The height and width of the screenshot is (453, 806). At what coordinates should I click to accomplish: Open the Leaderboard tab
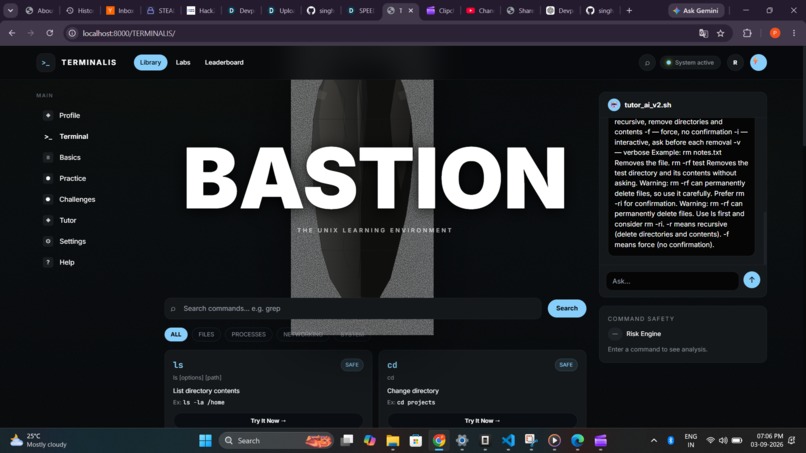[x=224, y=62]
